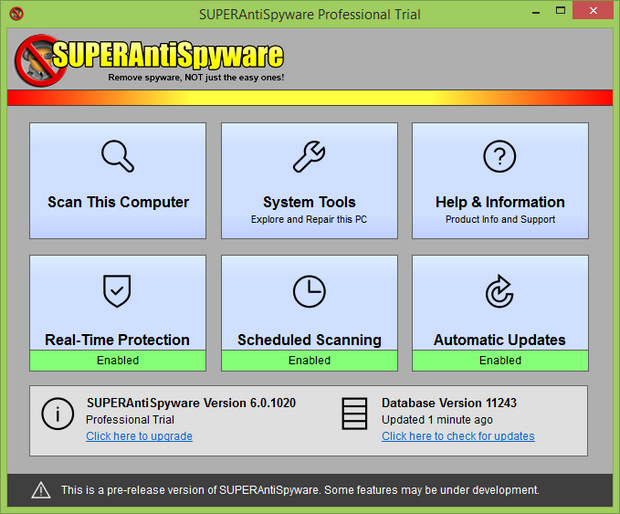Click the SUPERAntiSpyware logo banner
Screen dimensions: 620x514
(x=149, y=60)
